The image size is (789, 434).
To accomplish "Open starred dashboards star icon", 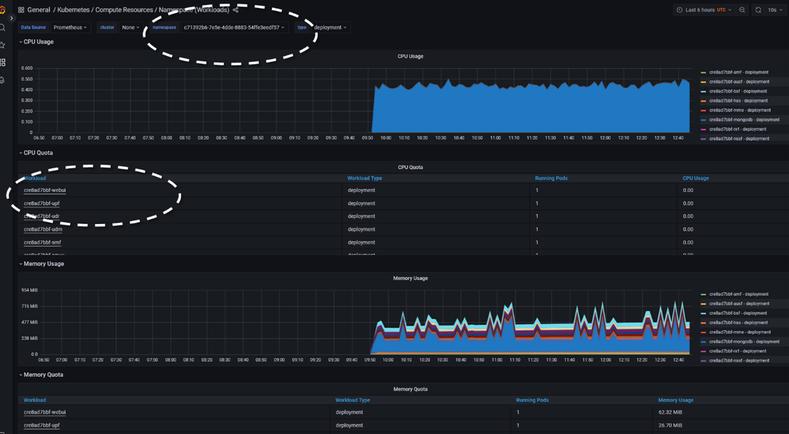I will pyautogui.click(x=3, y=45).
